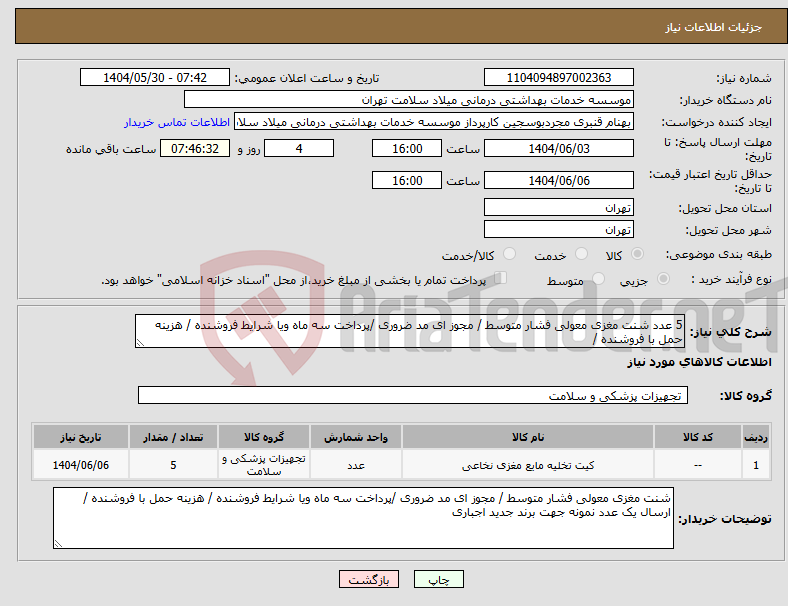
Task: Click the need number field 1104094897002363
Action: click(x=558, y=77)
